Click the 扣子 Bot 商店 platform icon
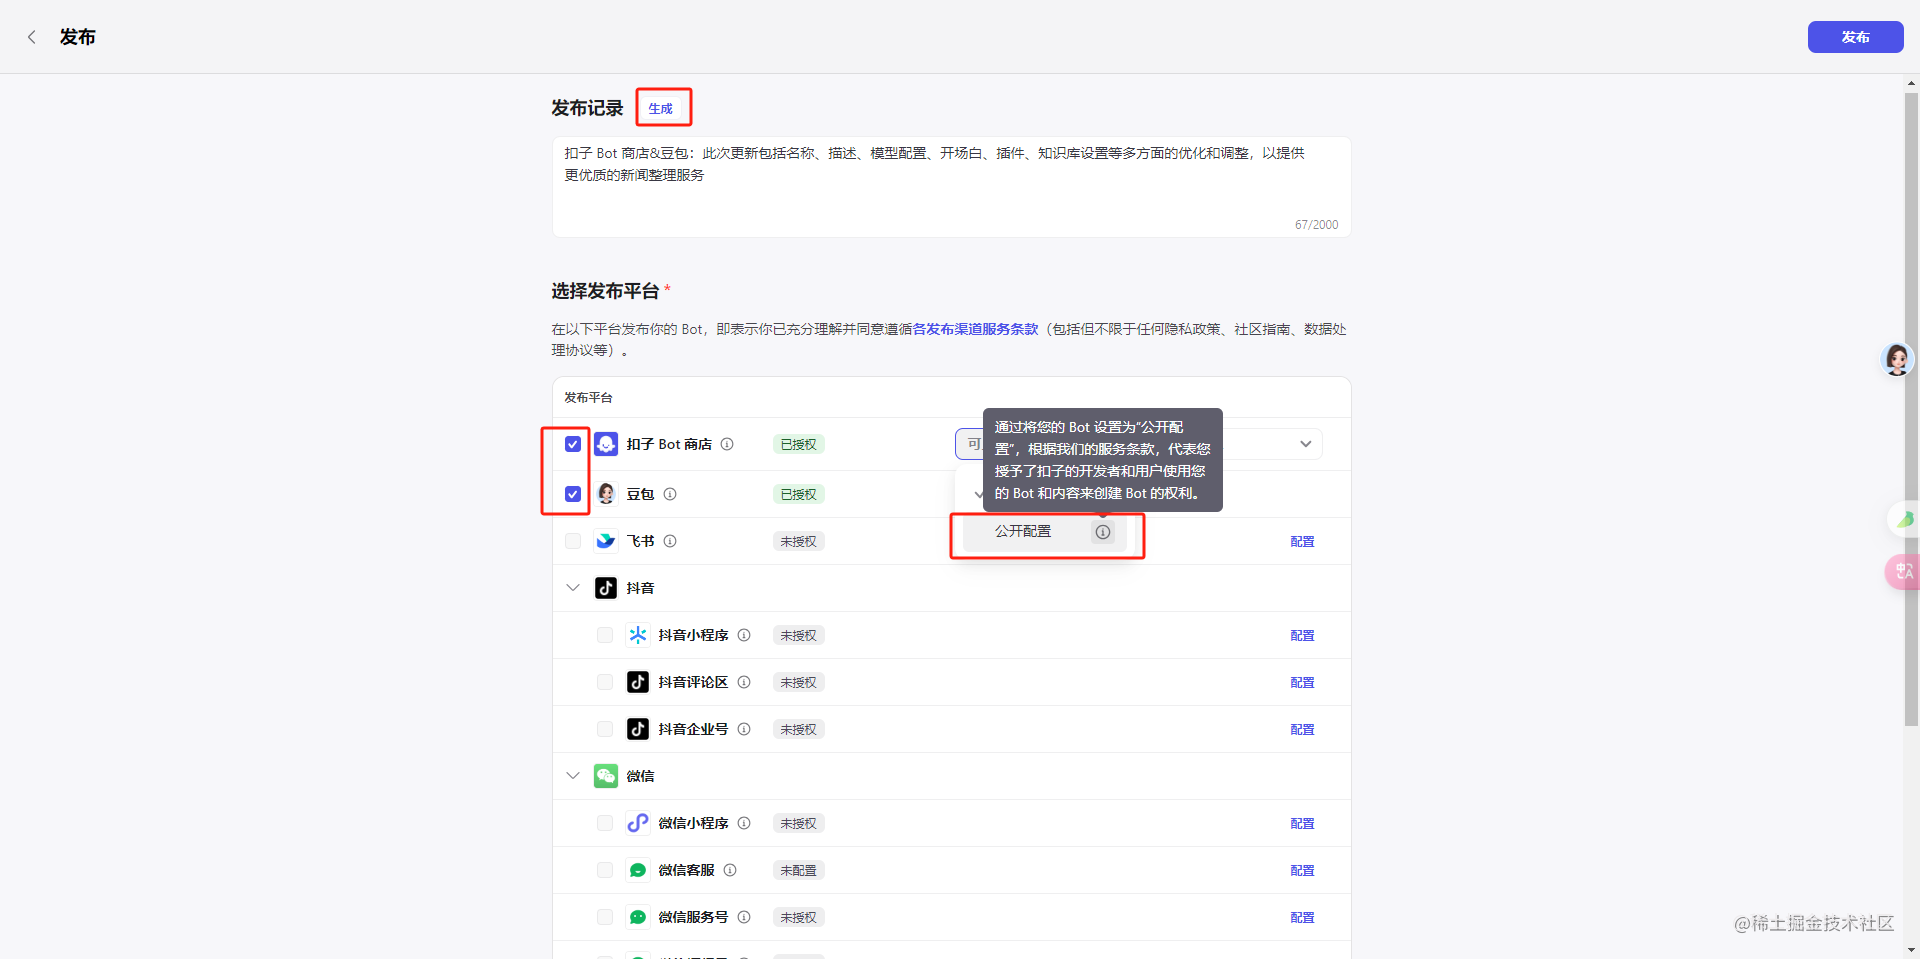This screenshot has width=1920, height=959. pos(606,444)
